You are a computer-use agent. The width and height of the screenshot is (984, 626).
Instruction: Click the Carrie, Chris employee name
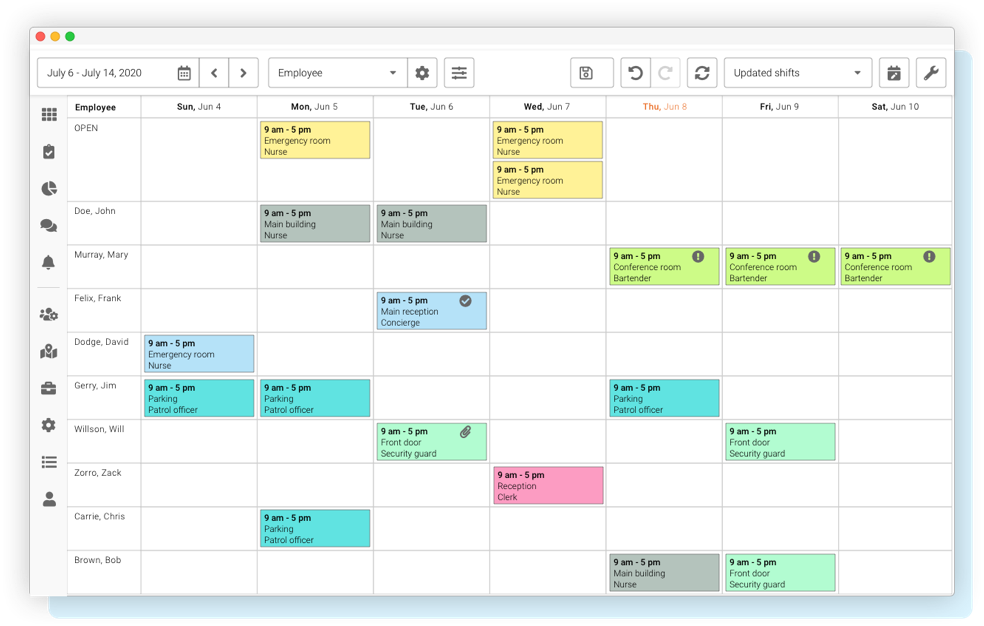100,516
